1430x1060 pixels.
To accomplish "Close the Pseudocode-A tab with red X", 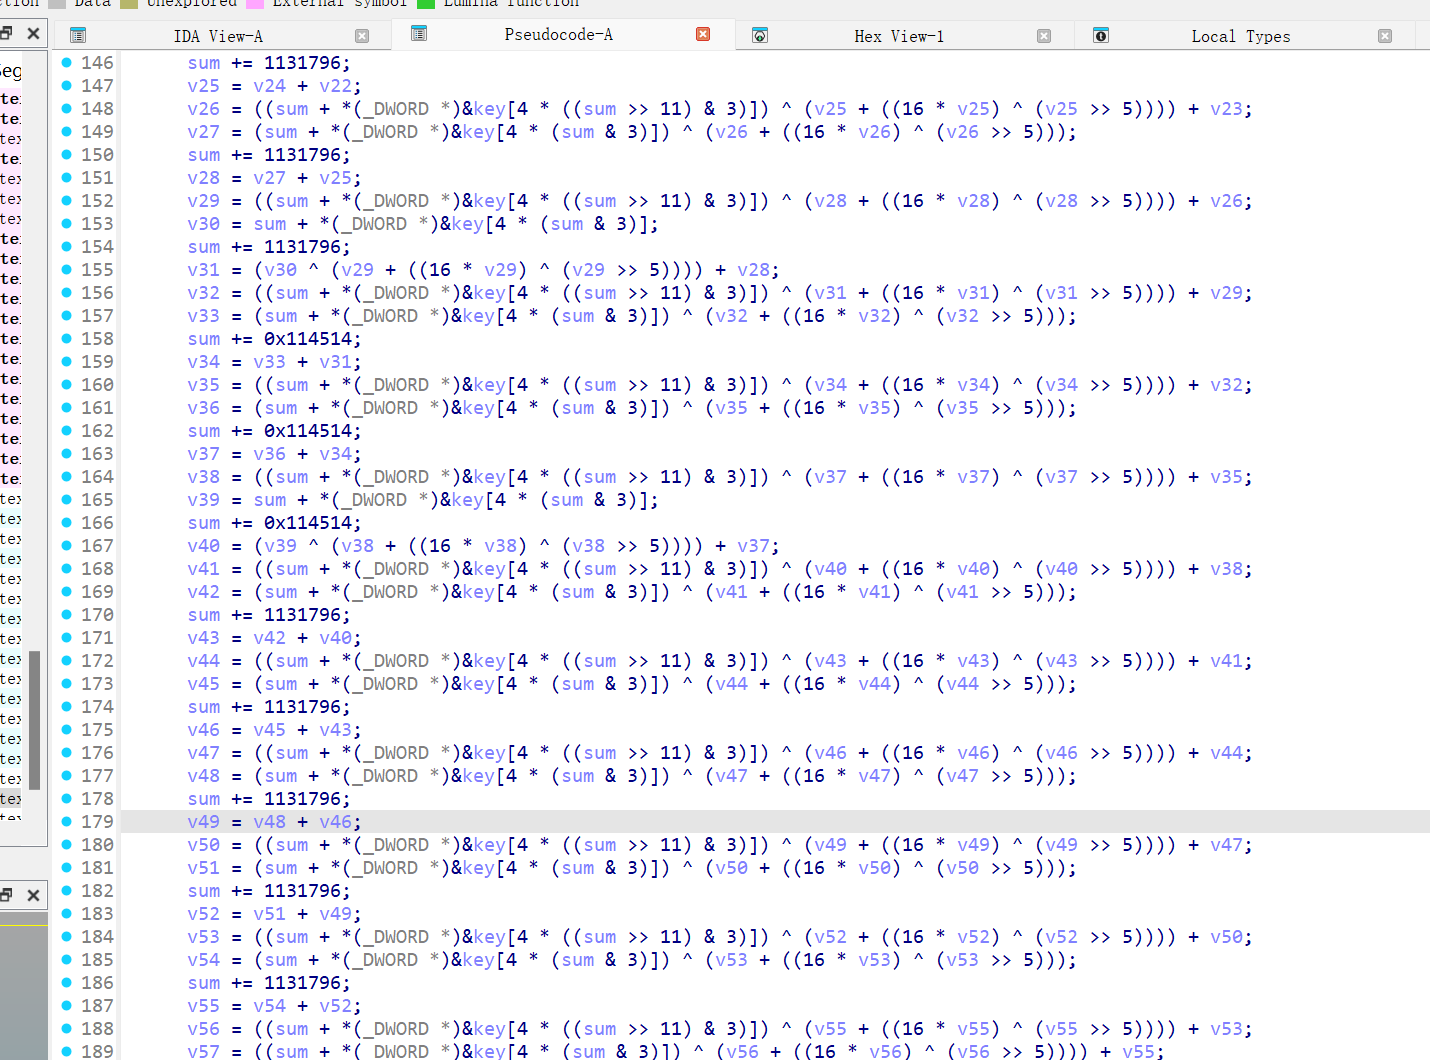I will [703, 34].
